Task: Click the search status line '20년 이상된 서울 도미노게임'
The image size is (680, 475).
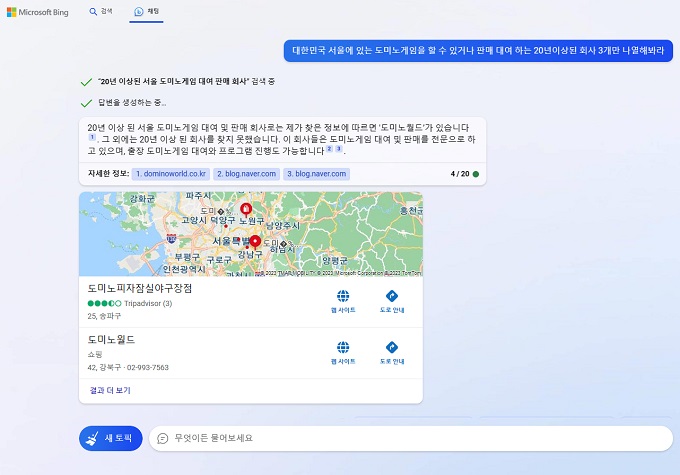Action: pos(186,82)
